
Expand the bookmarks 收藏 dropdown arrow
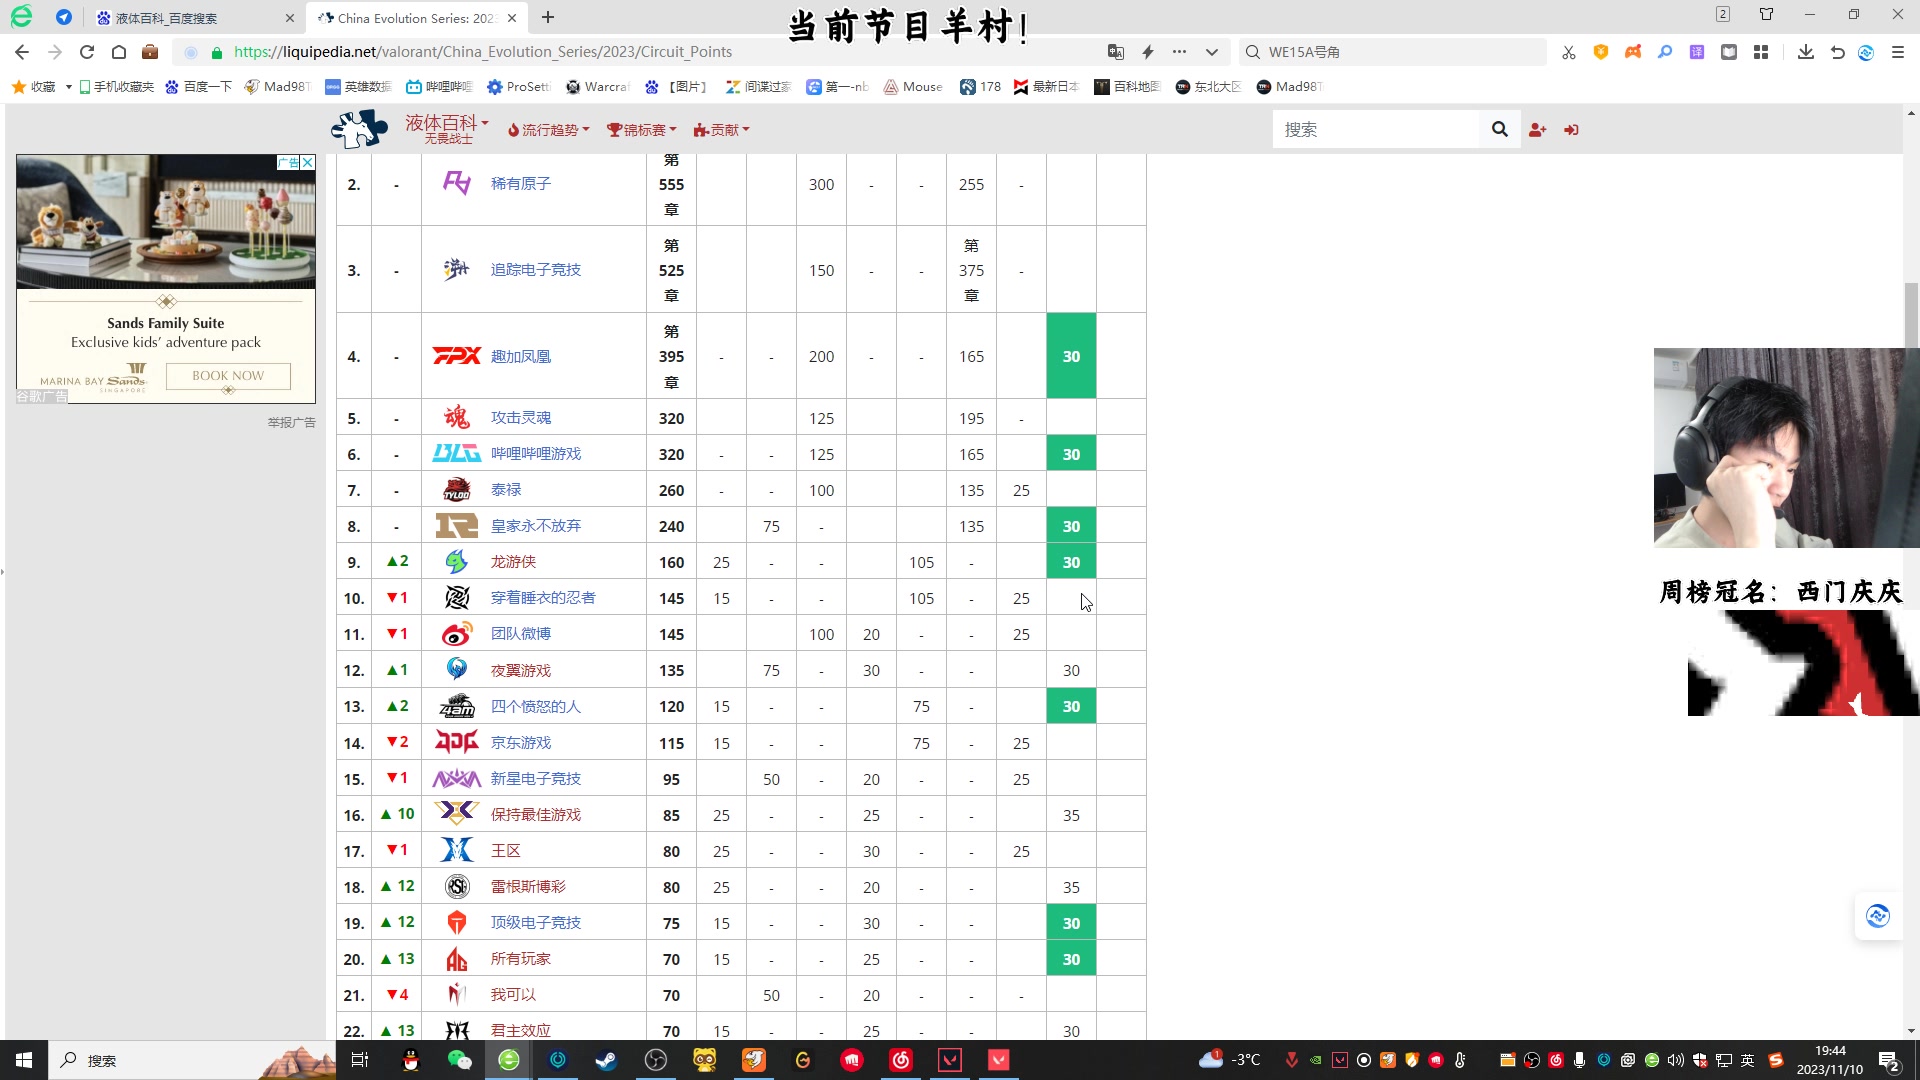click(68, 87)
